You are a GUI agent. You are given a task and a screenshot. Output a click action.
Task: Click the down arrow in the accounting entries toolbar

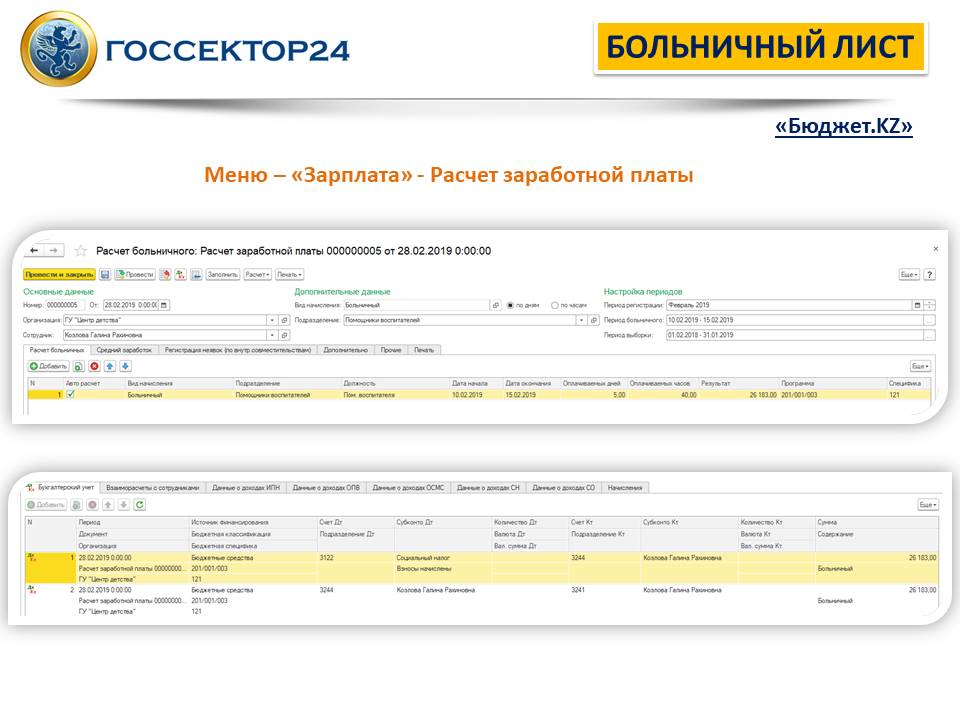(x=124, y=504)
